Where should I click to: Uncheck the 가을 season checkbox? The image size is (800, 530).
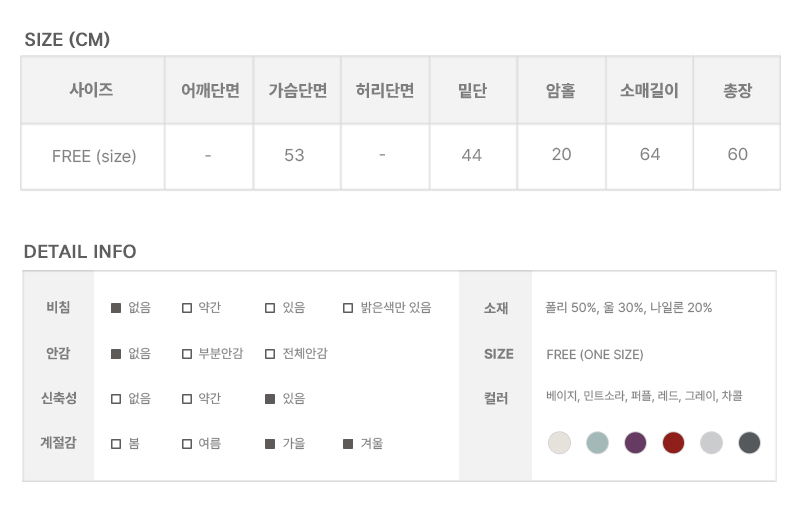(x=270, y=443)
